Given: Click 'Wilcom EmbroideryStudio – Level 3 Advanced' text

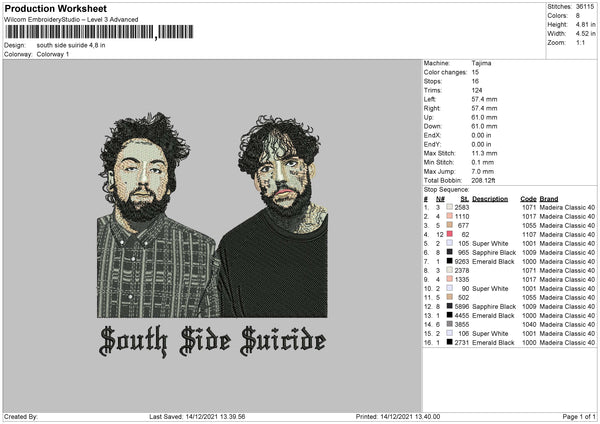Looking at the screenshot, I should point(71,20).
